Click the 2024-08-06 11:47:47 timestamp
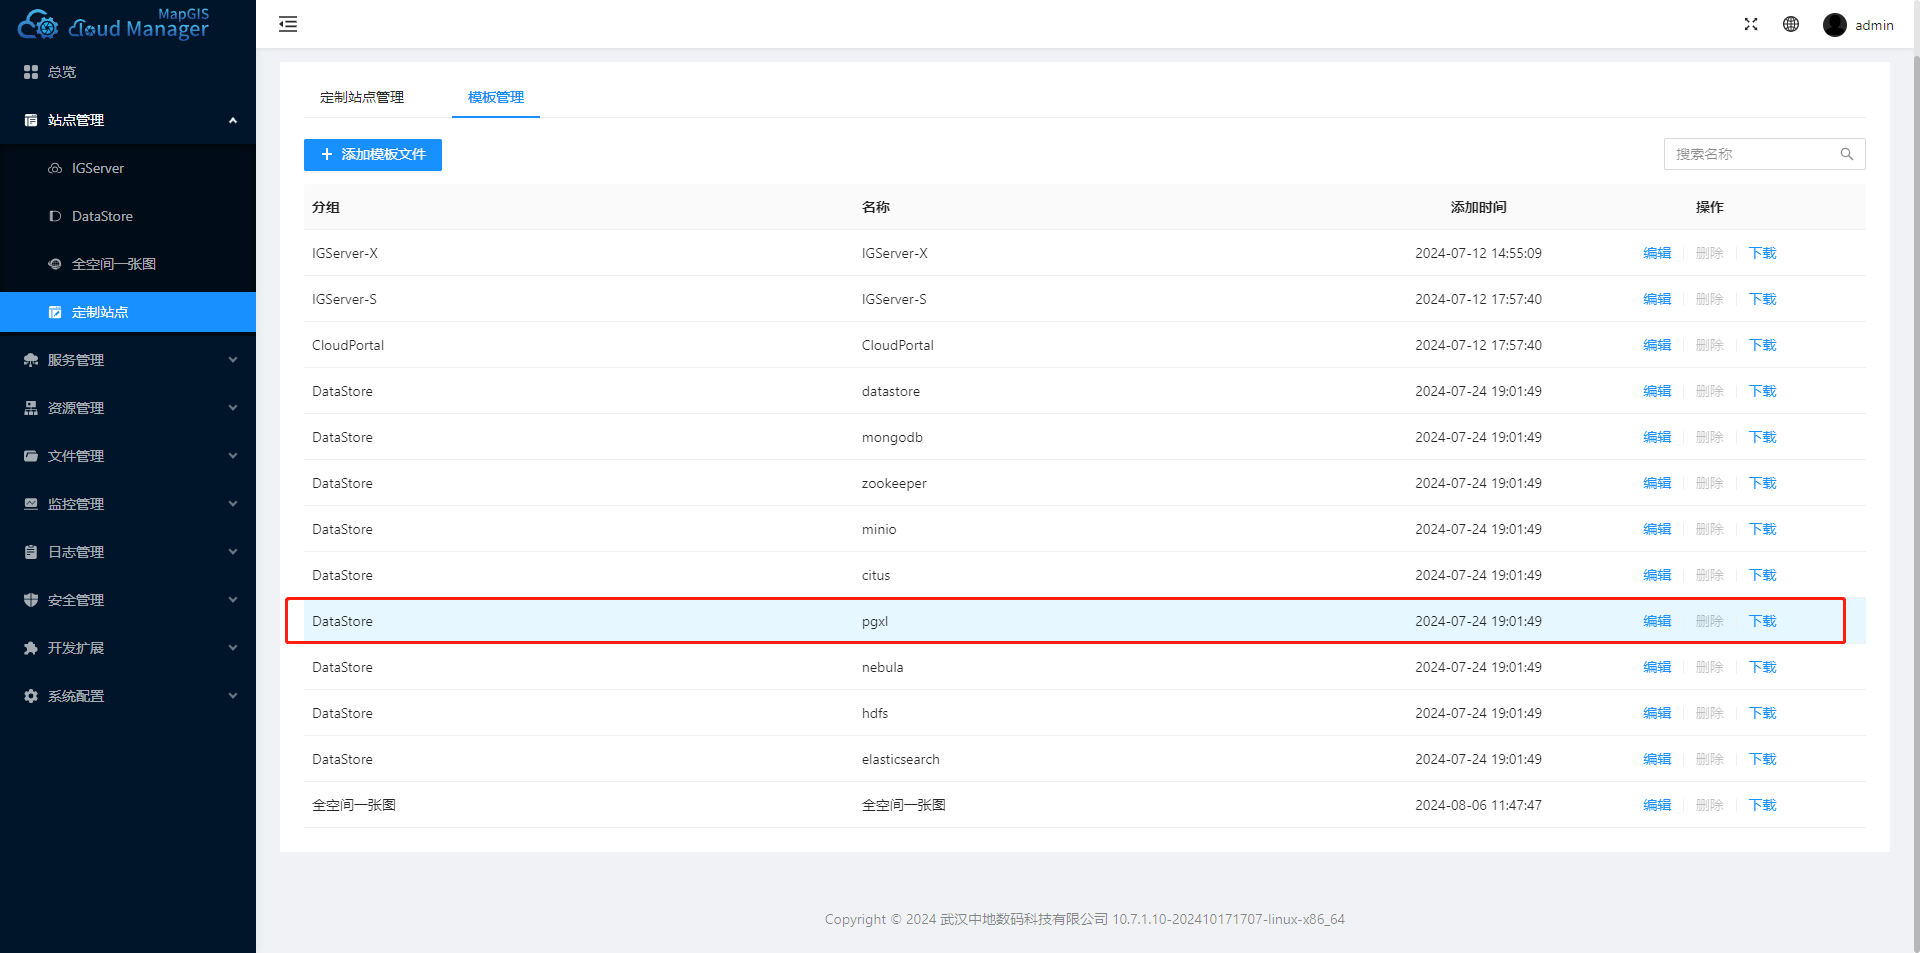Screen dimensions: 1920x953 tap(1478, 805)
